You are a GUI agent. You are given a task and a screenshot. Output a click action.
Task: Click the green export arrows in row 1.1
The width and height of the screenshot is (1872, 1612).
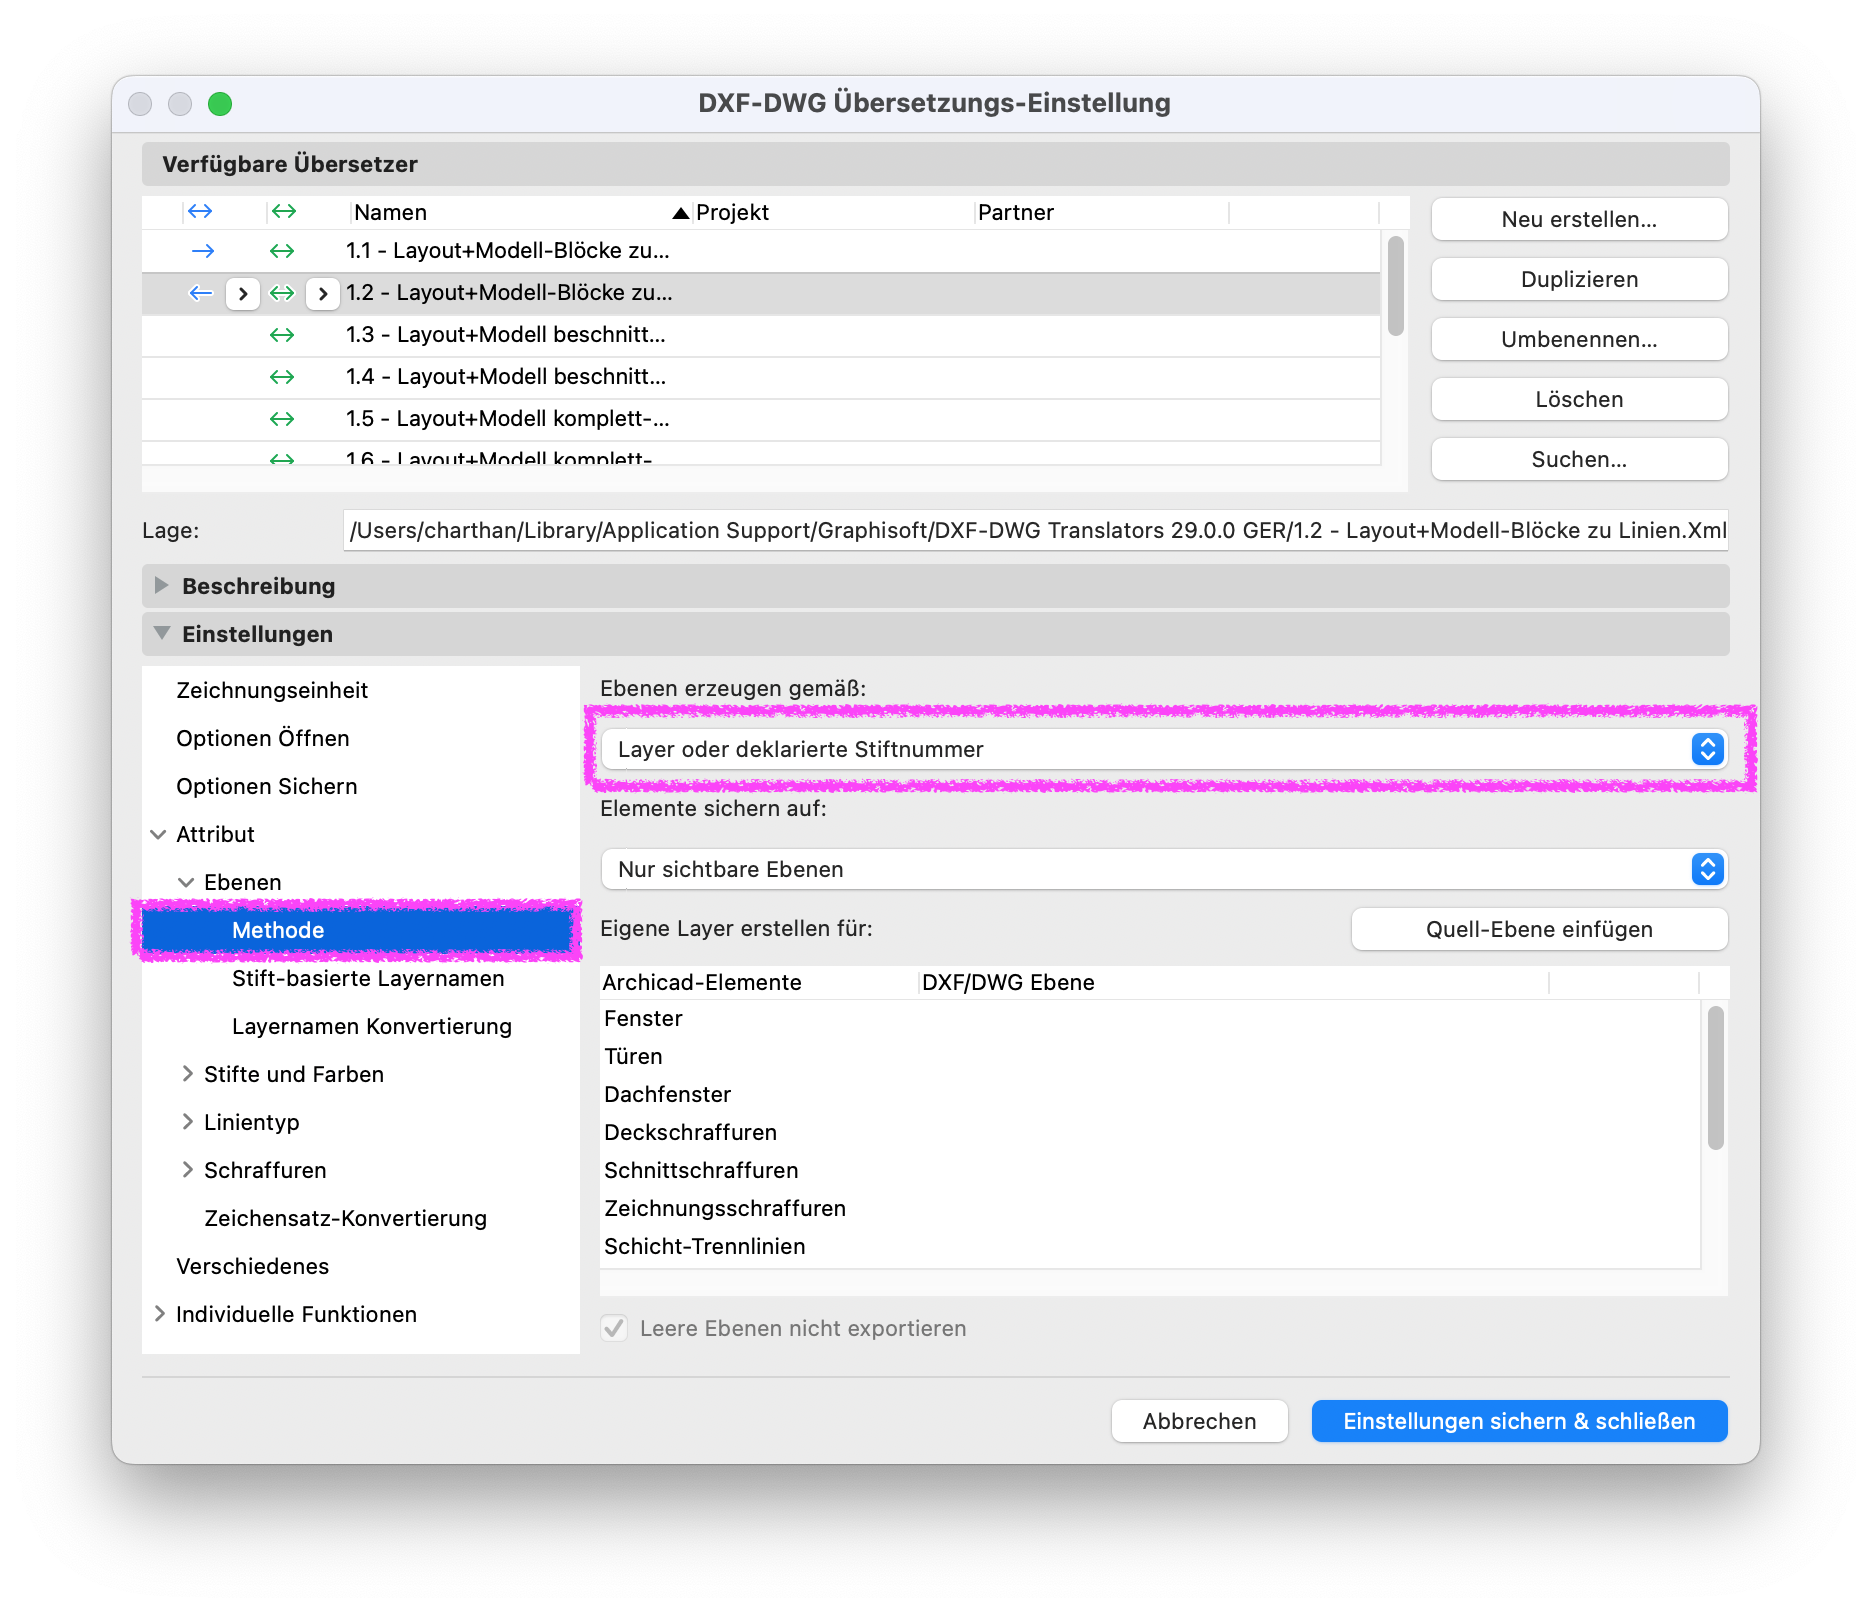point(283,251)
